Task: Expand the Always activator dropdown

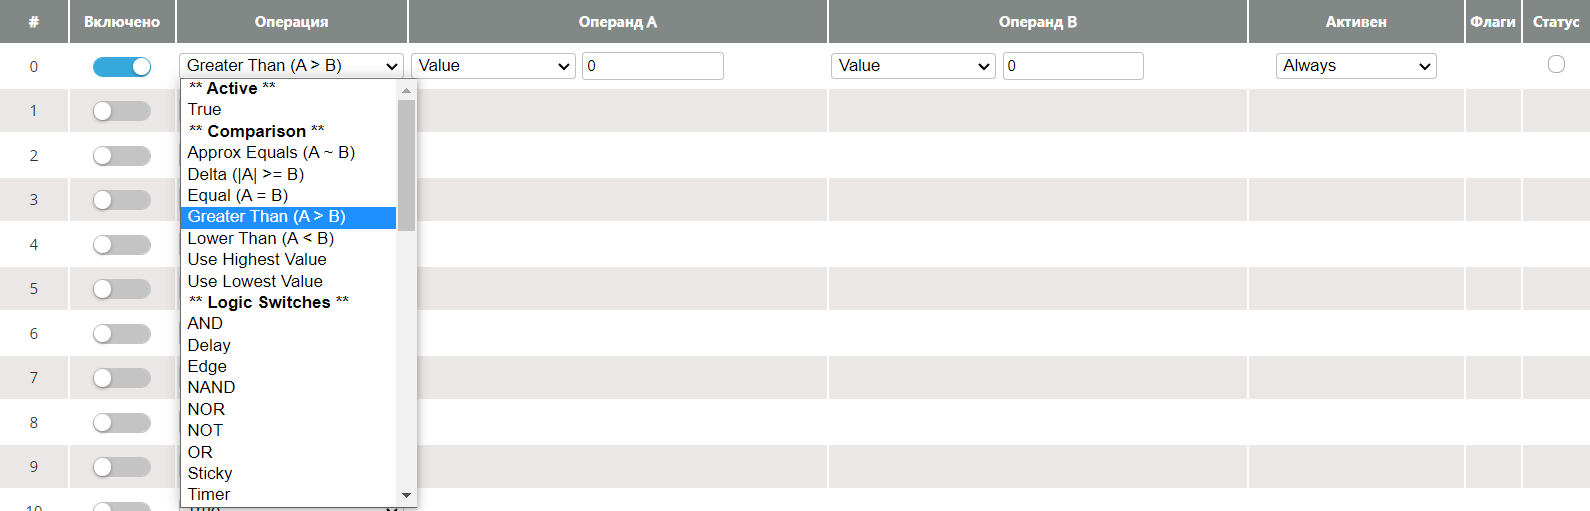Action: click(x=1356, y=66)
